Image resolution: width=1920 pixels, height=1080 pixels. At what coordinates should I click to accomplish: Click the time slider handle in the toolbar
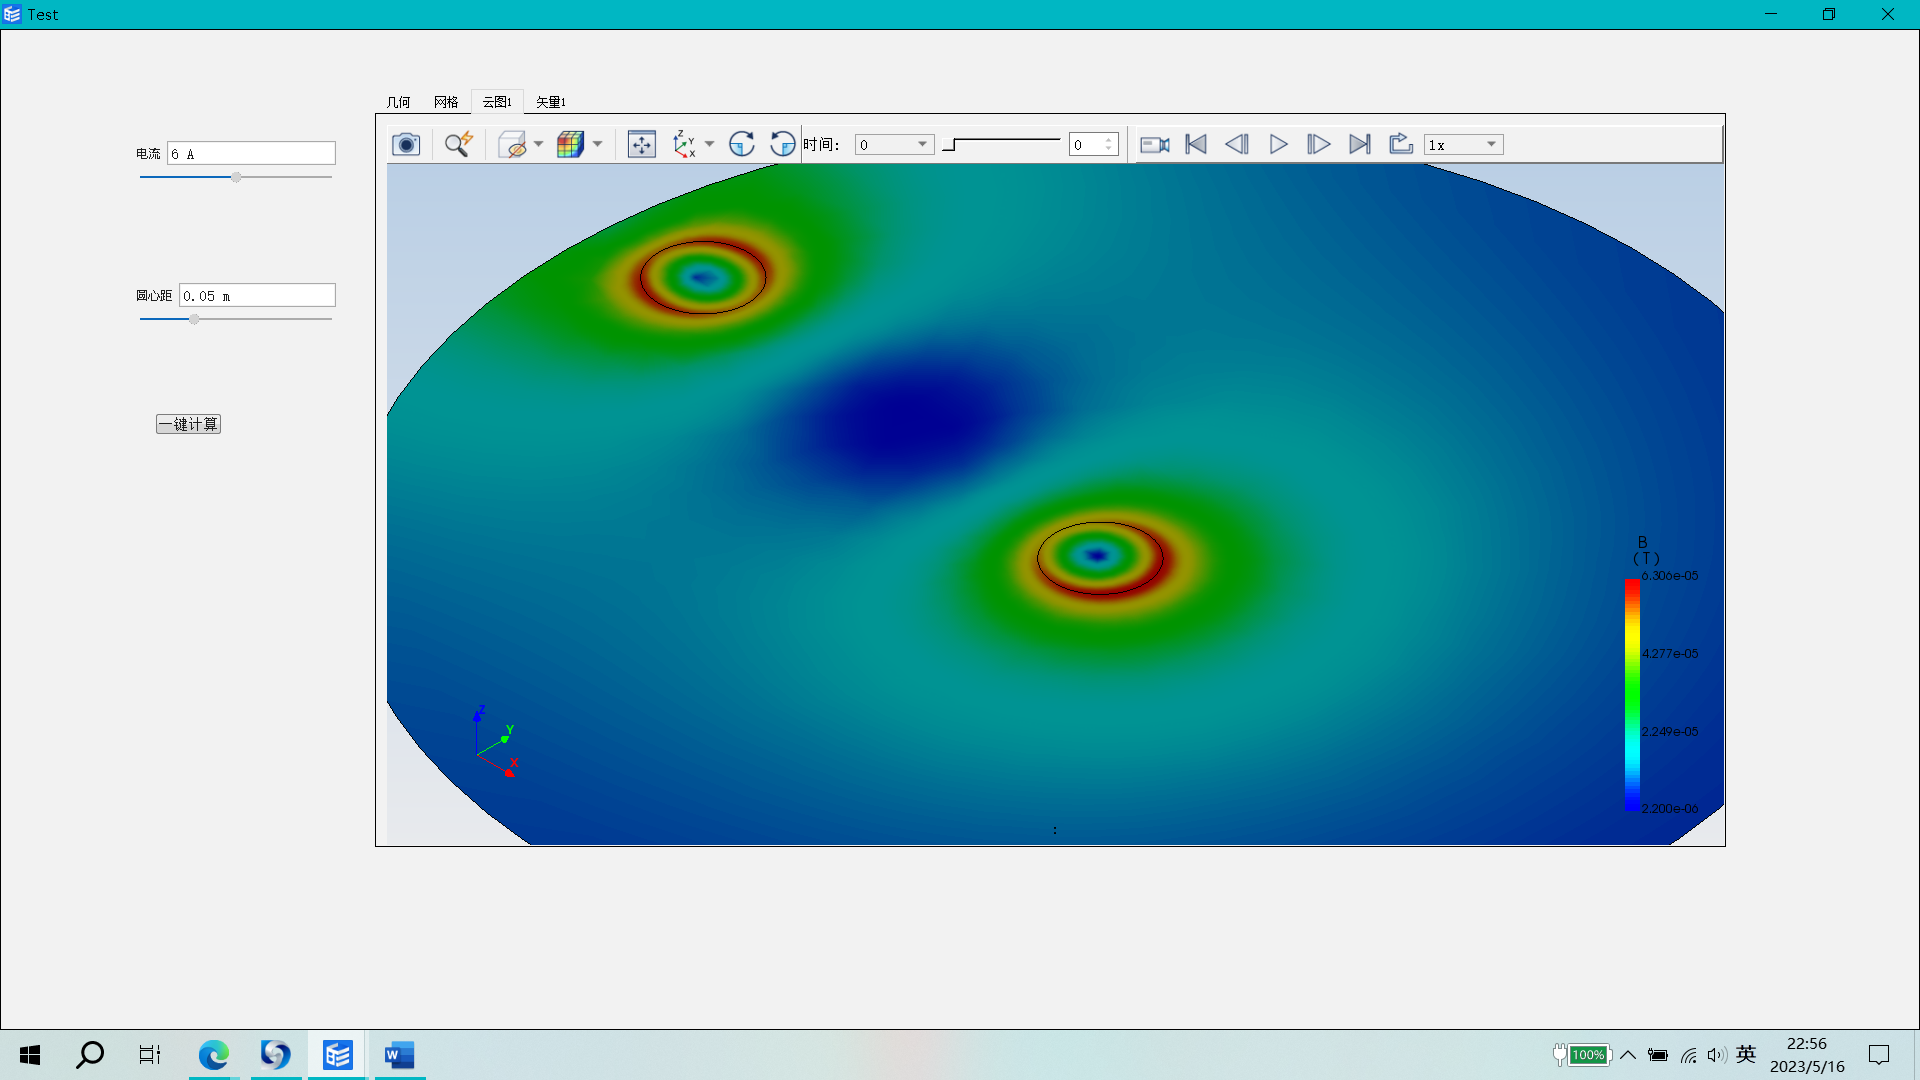point(949,145)
